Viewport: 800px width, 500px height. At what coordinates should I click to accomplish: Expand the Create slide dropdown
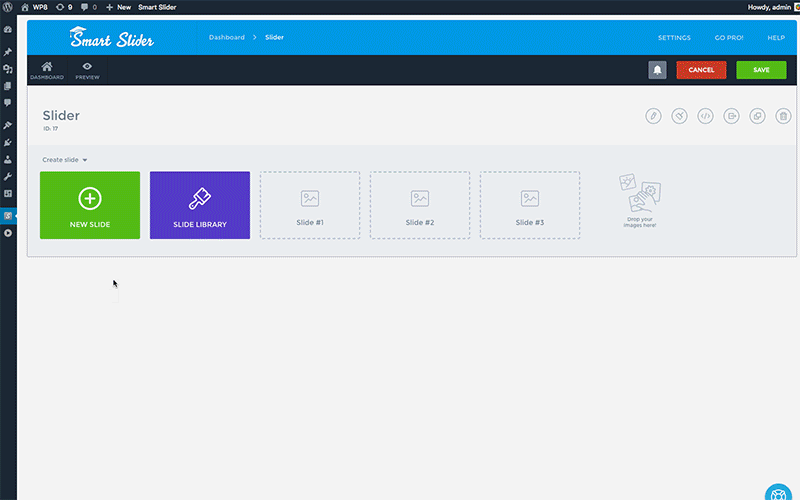pos(65,160)
